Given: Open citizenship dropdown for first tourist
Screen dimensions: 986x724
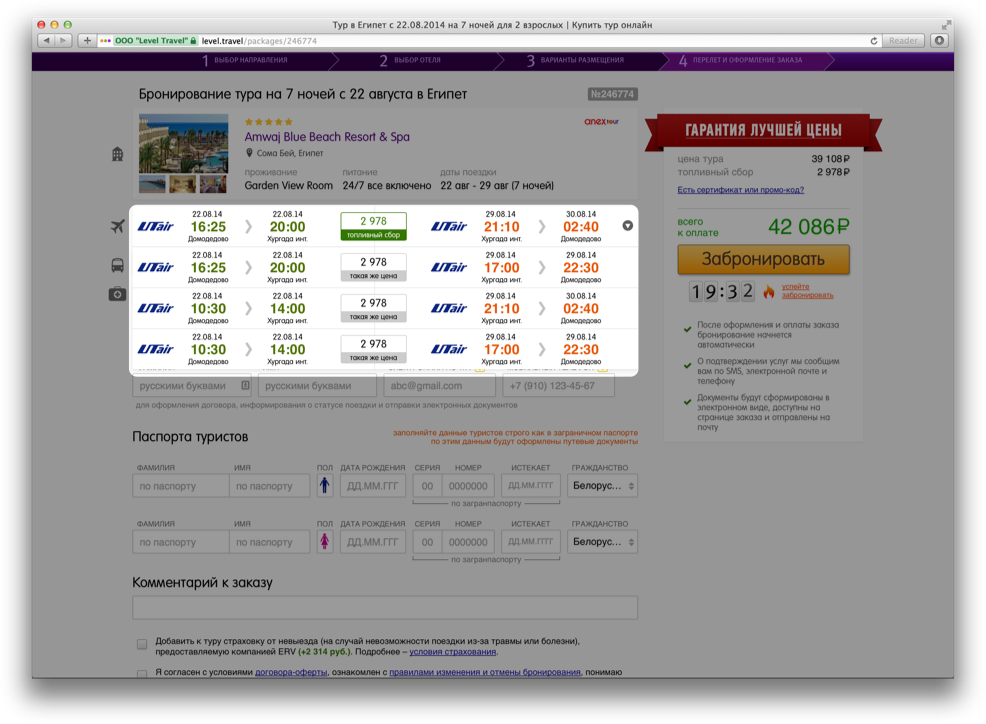Looking at the screenshot, I should pyautogui.click(x=602, y=486).
